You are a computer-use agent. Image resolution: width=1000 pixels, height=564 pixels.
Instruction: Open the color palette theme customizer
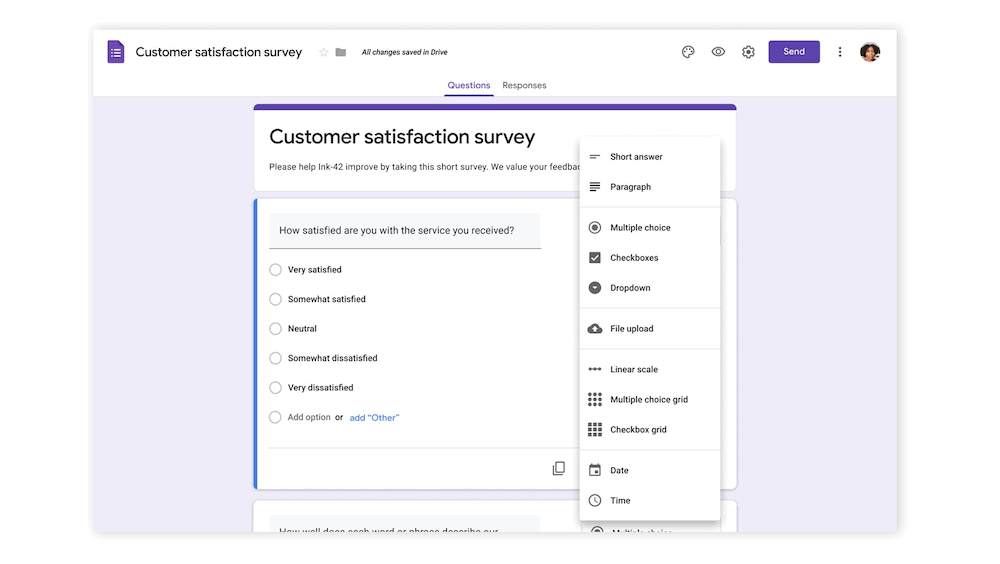coord(688,52)
